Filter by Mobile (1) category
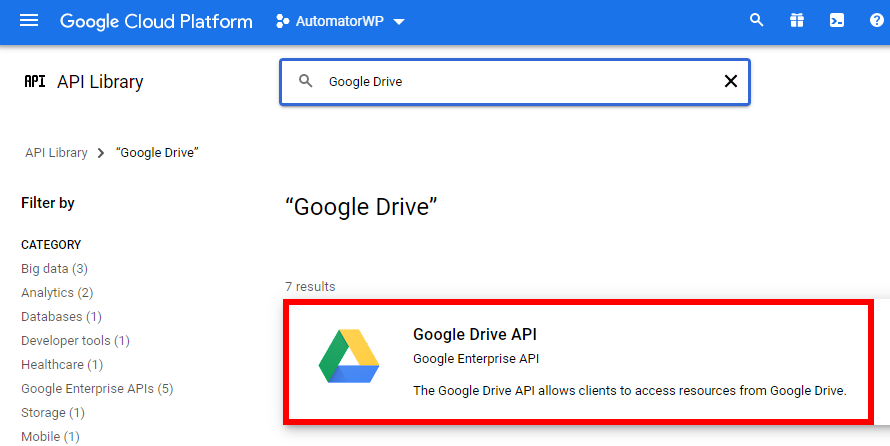 51,436
